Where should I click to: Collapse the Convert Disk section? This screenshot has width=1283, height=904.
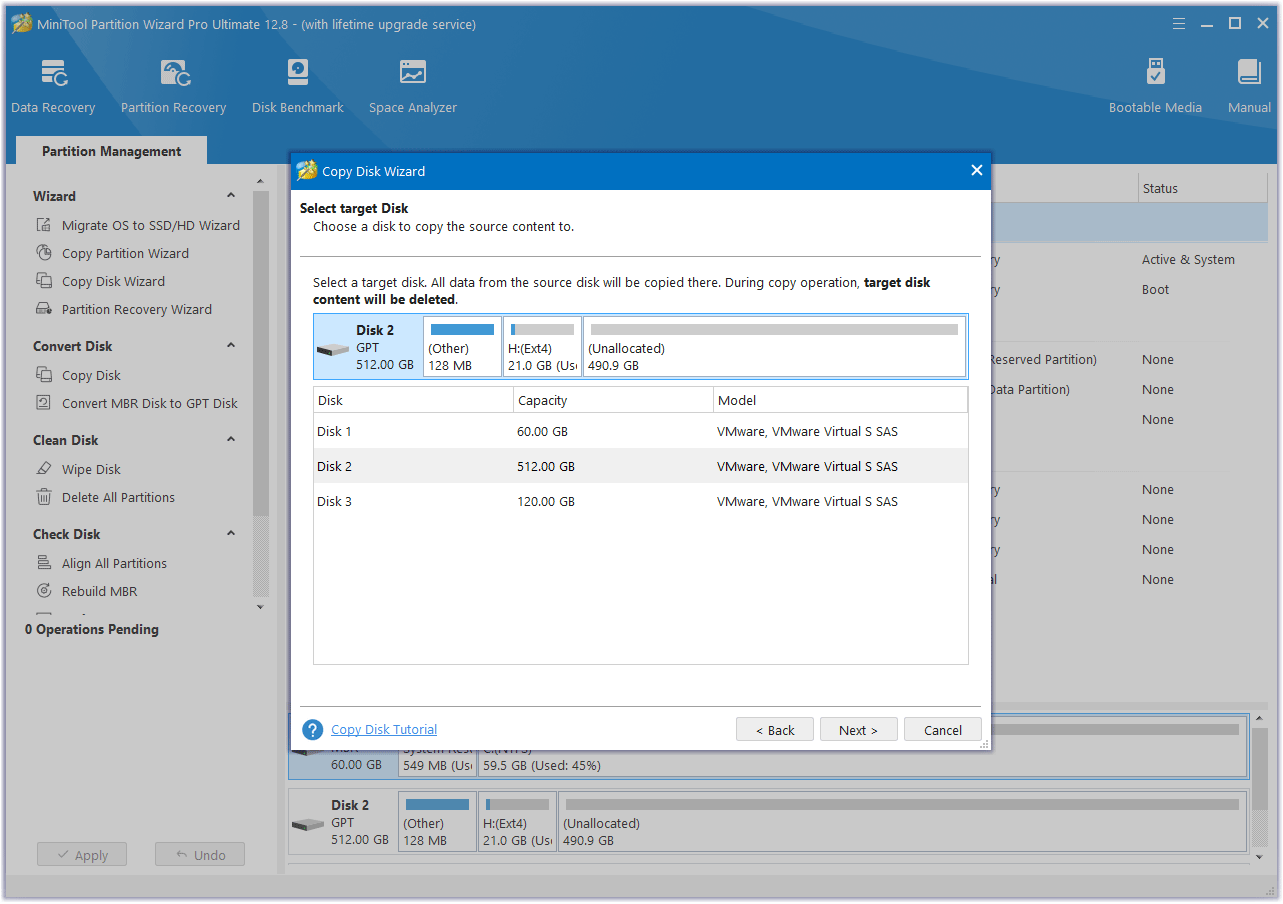pyautogui.click(x=231, y=346)
